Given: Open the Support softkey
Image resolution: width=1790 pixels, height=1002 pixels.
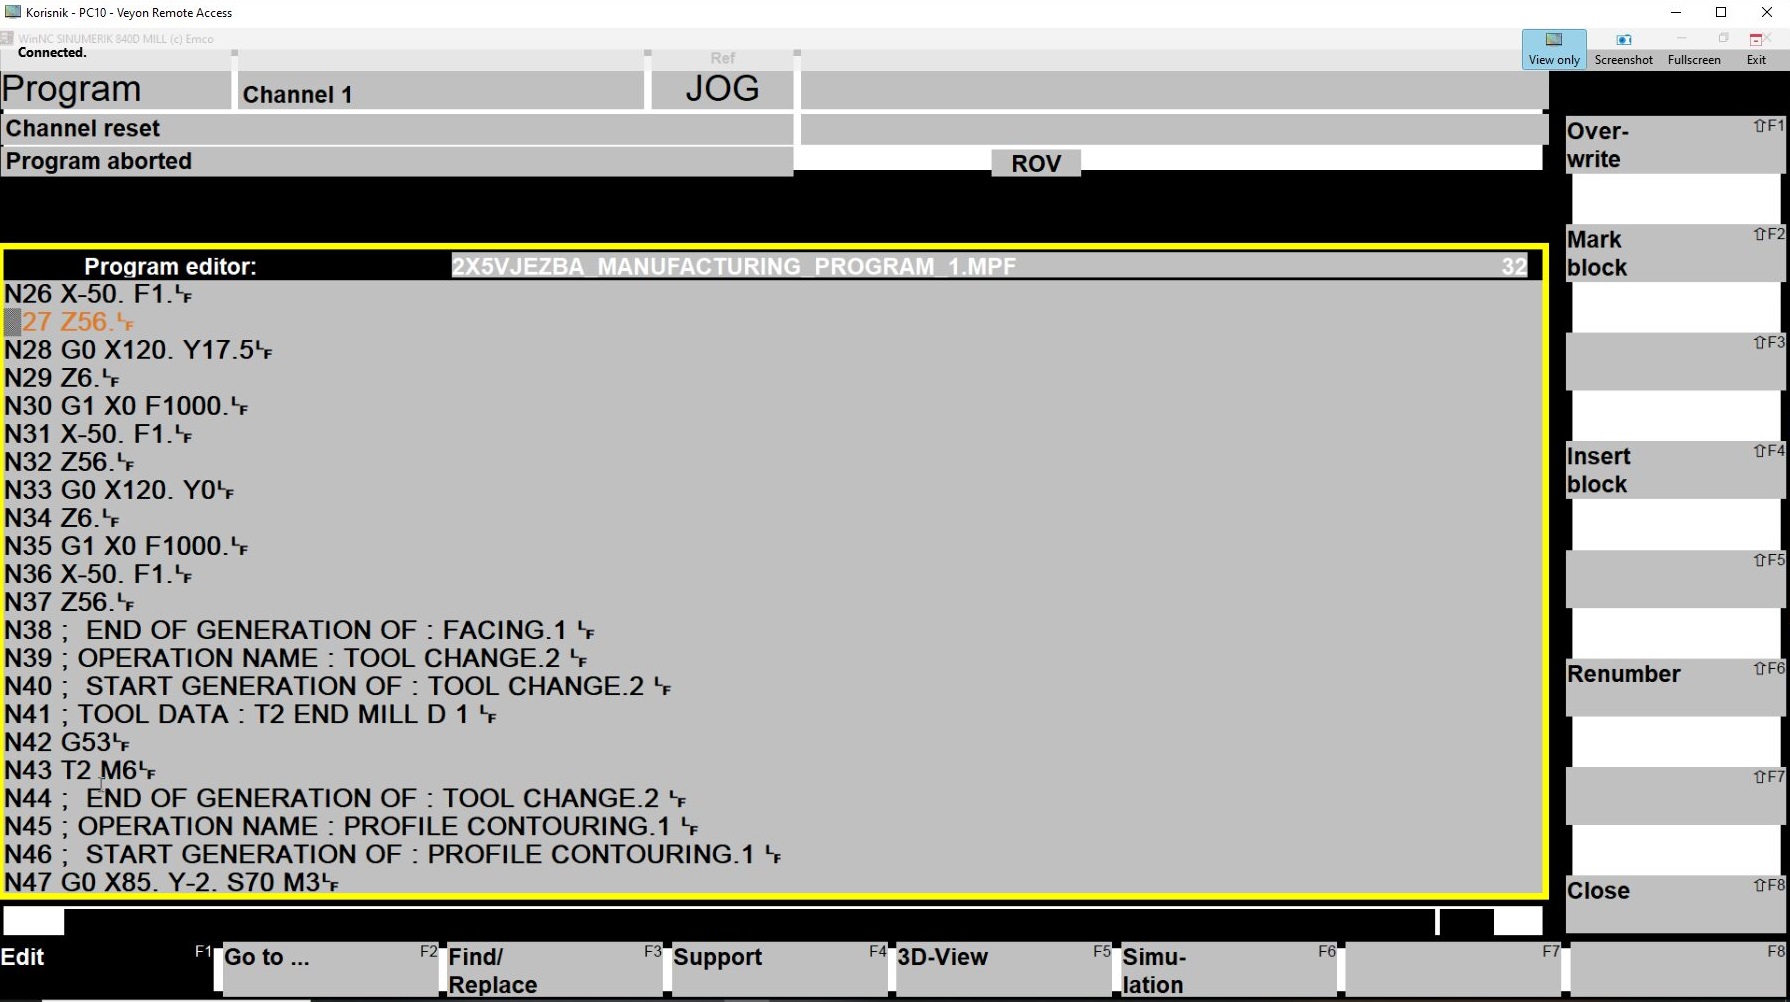Looking at the screenshot, I should tap(778, 968).
